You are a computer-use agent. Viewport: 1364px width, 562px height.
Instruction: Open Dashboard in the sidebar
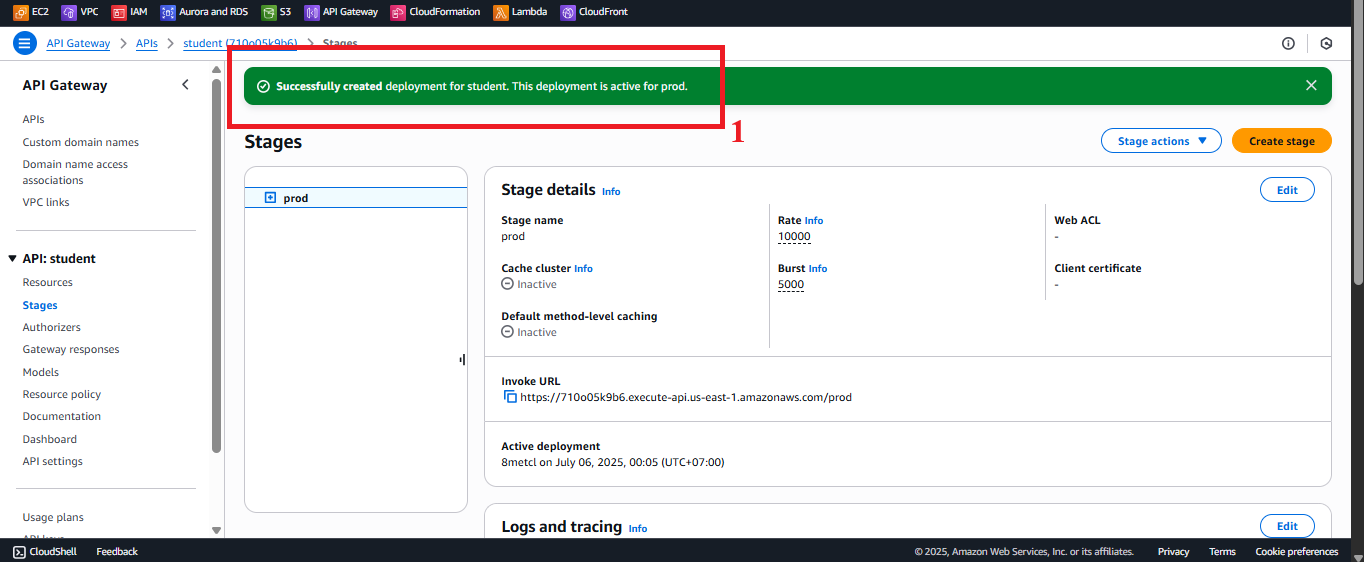(50, 439)
